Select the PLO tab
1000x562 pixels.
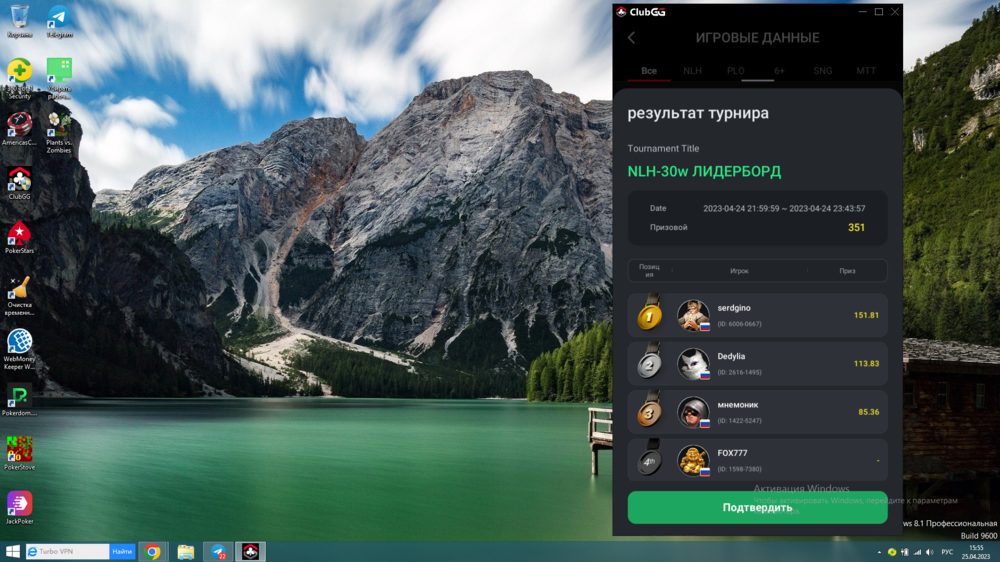click(x=735, y=71)
